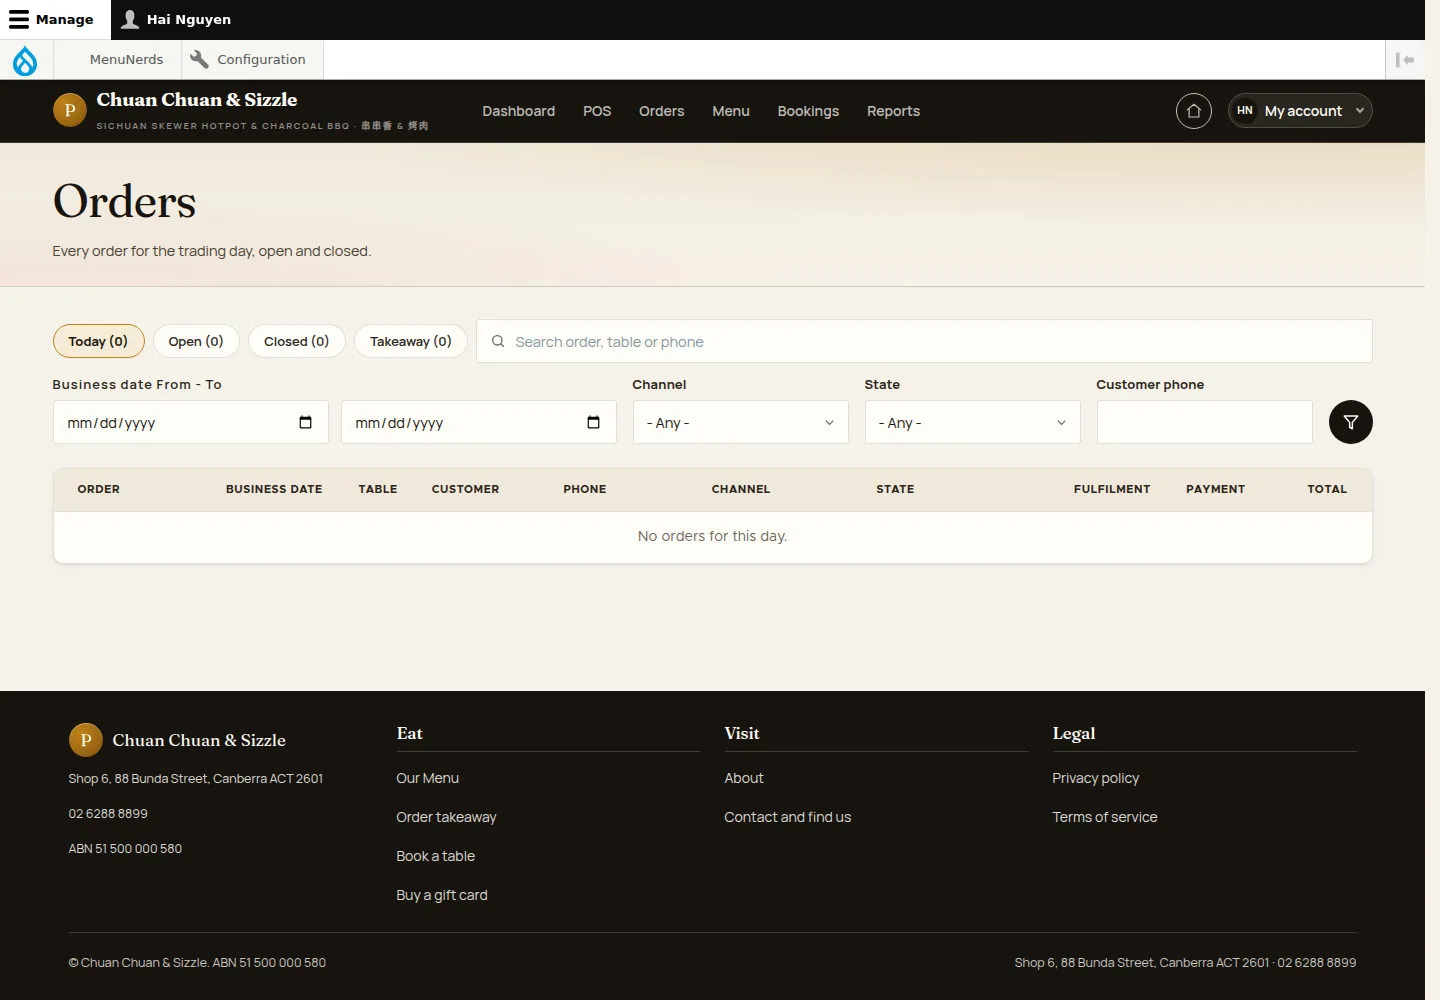The height and width of the screenshot is (1000, 1440).
Task: Click the Total column header
Action: click(1327, 489)
